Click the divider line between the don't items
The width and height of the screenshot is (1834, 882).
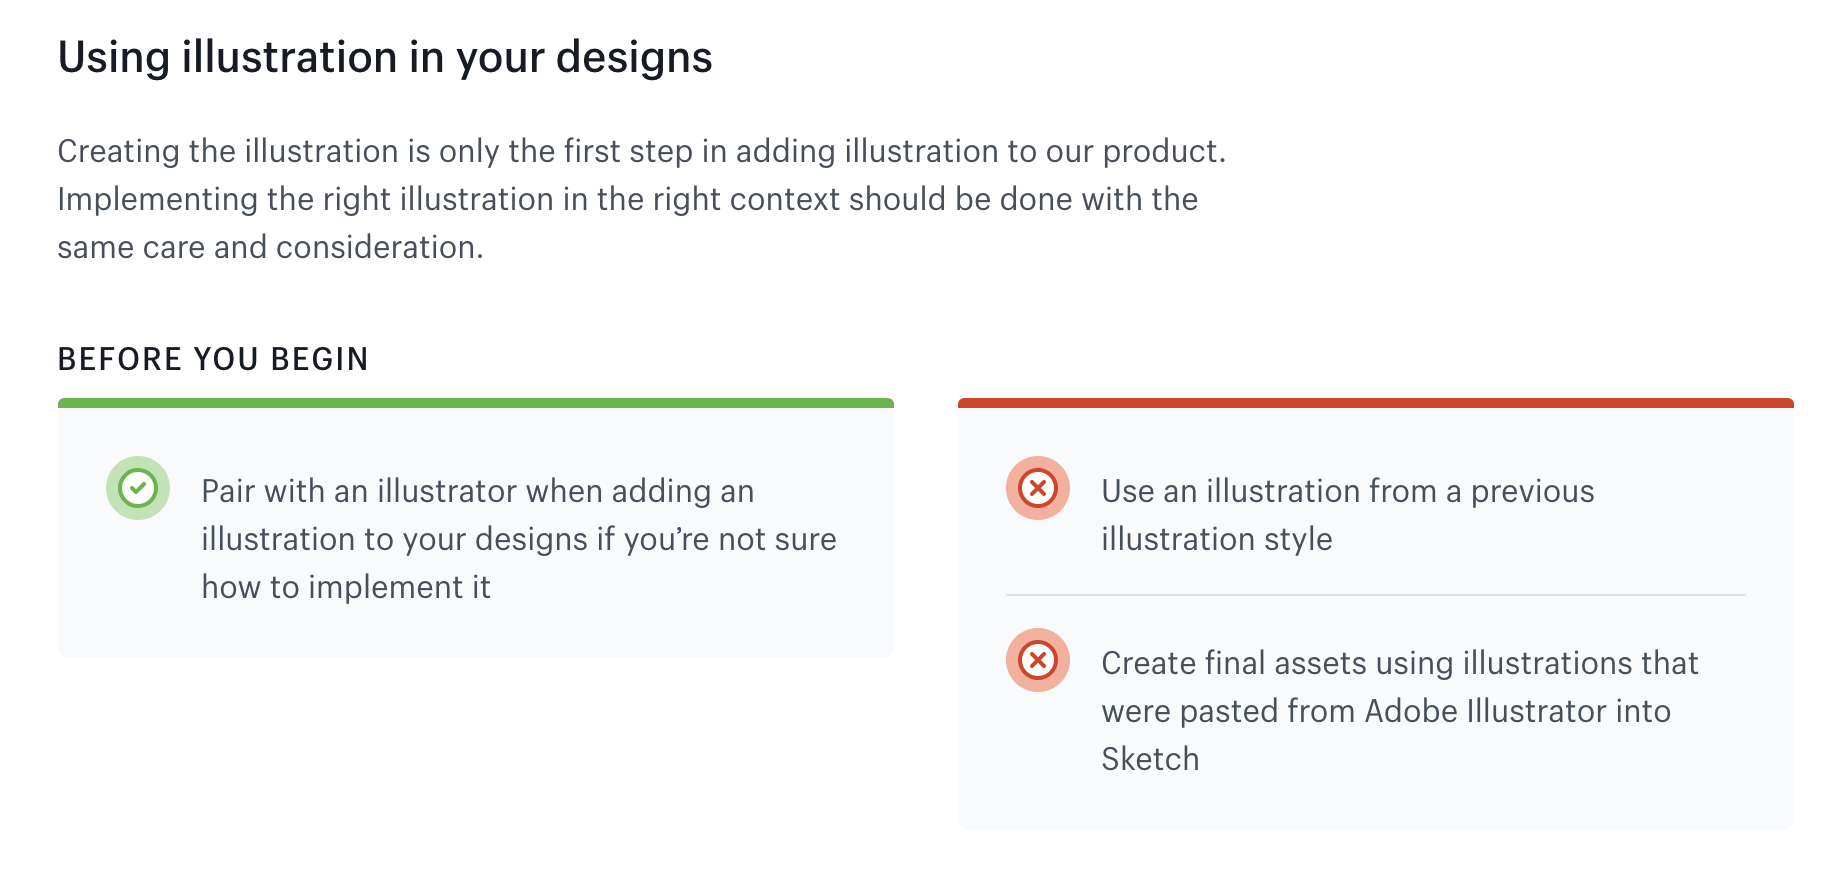coord(1375,595)
